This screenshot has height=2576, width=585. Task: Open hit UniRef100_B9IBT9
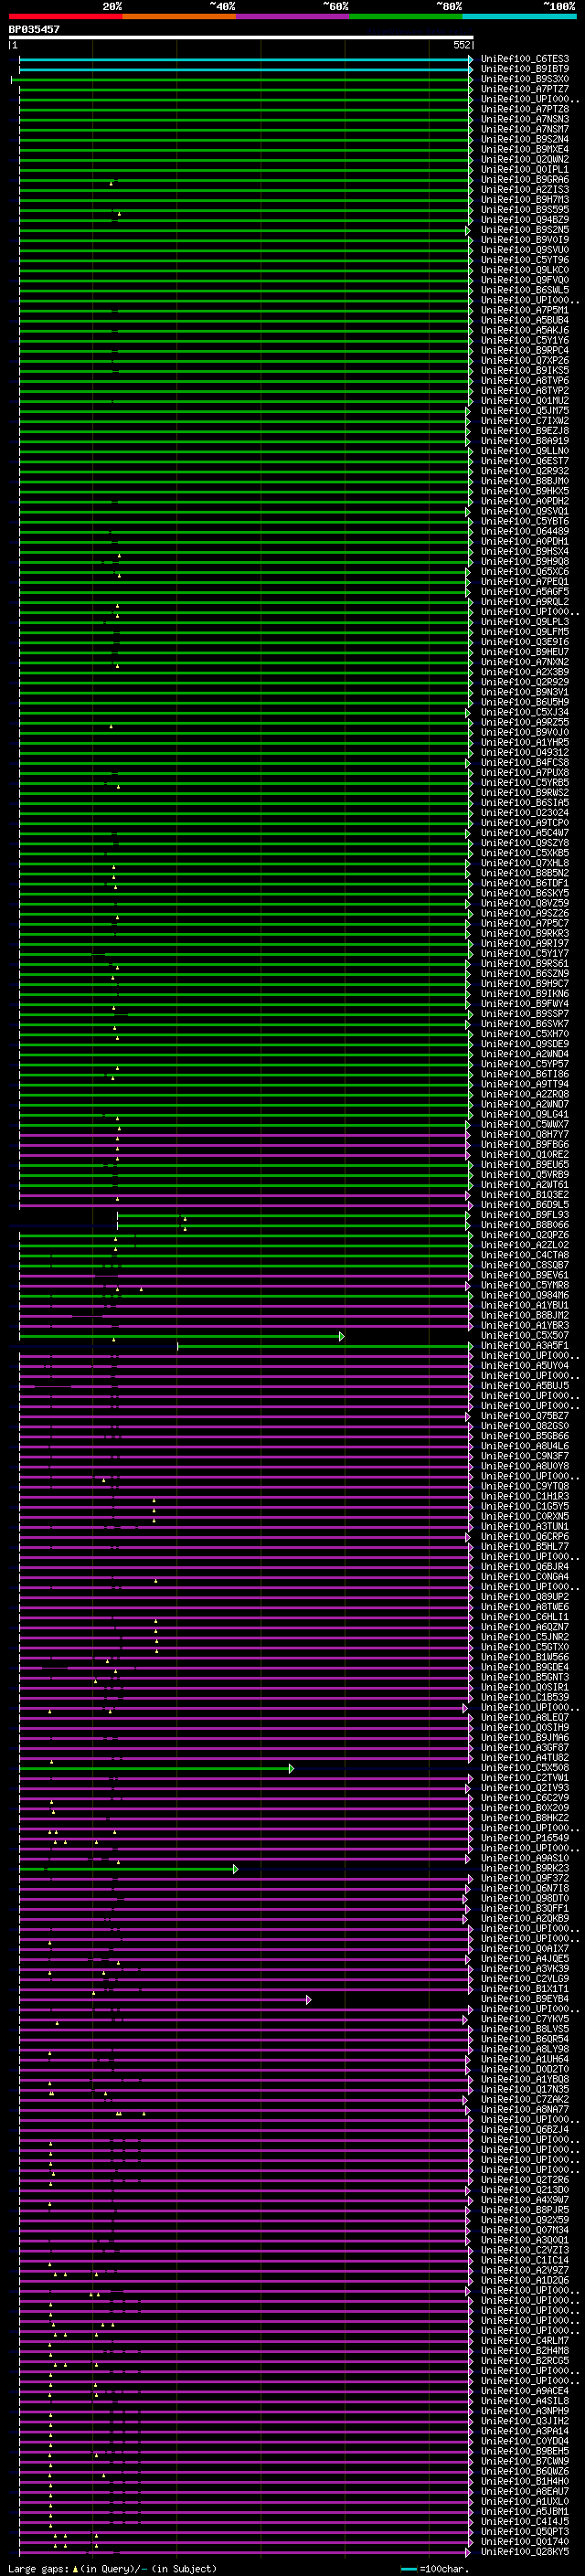click(524, 69)
